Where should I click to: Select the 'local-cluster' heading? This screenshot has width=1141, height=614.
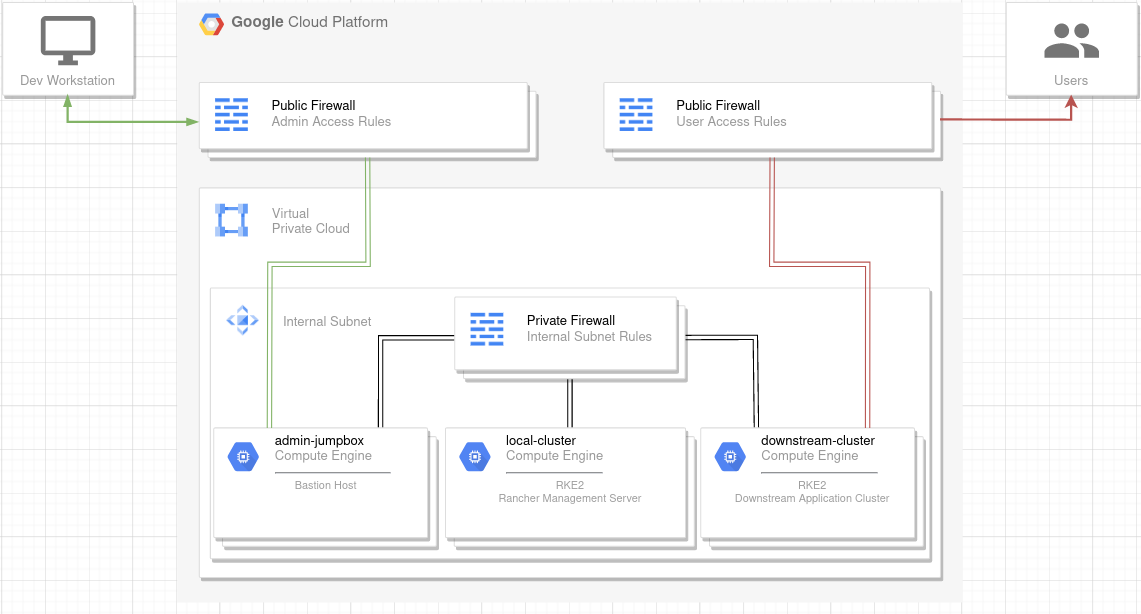[x=541, y=440]
